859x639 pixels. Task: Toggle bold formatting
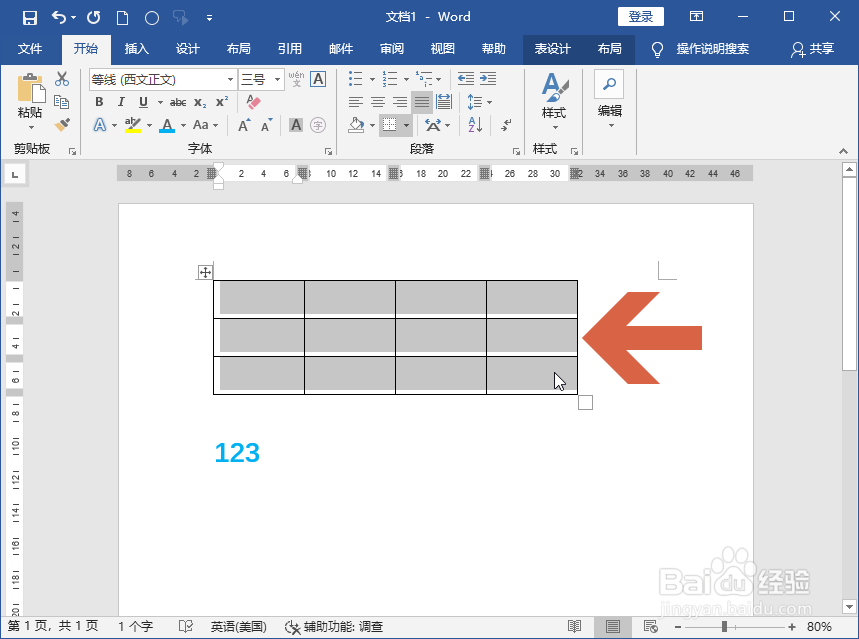coord(99,102)
